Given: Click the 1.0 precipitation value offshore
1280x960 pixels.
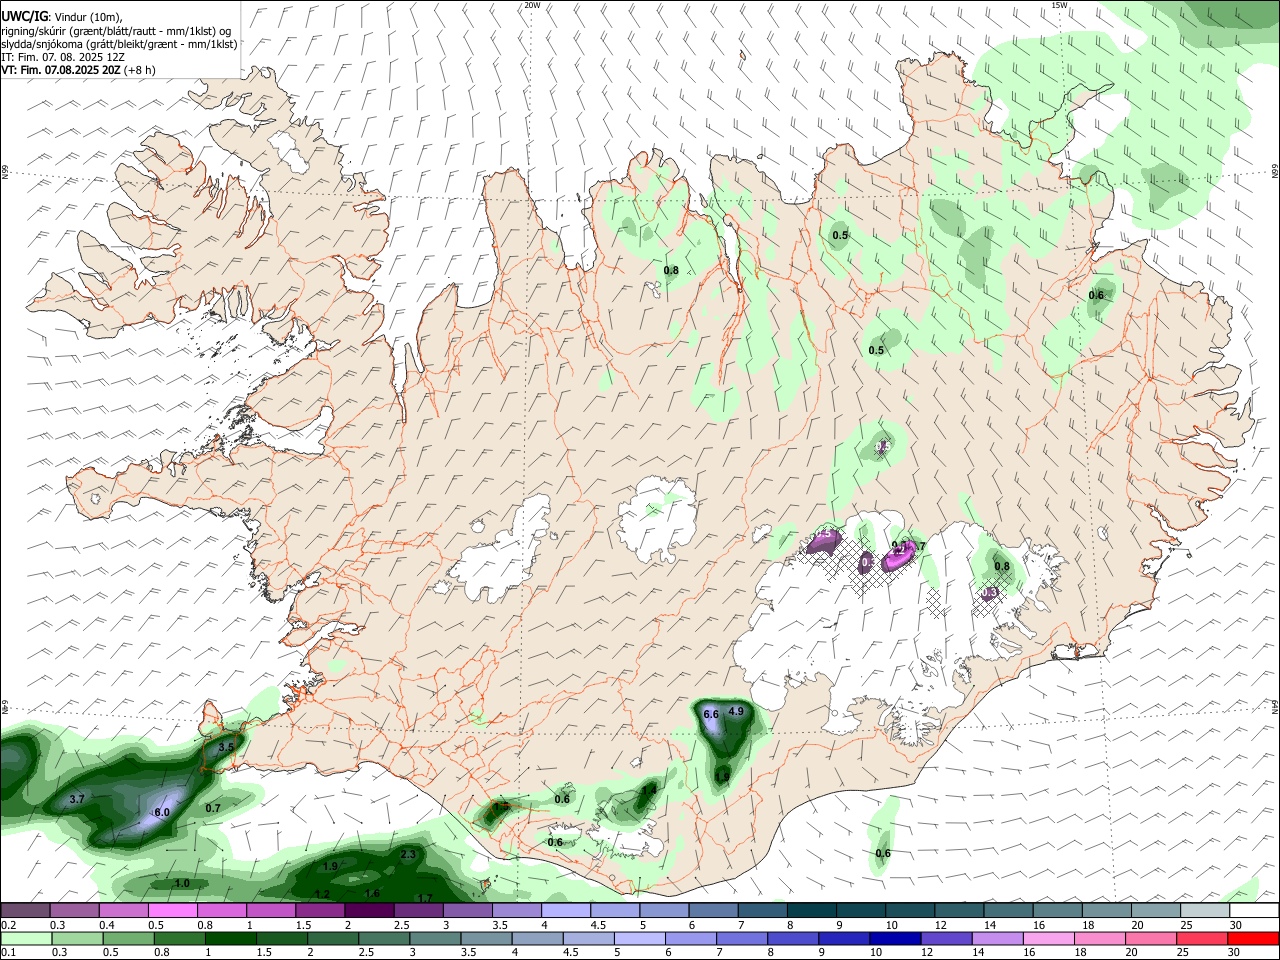Looking at the screenshot, I should coord(182,884).
